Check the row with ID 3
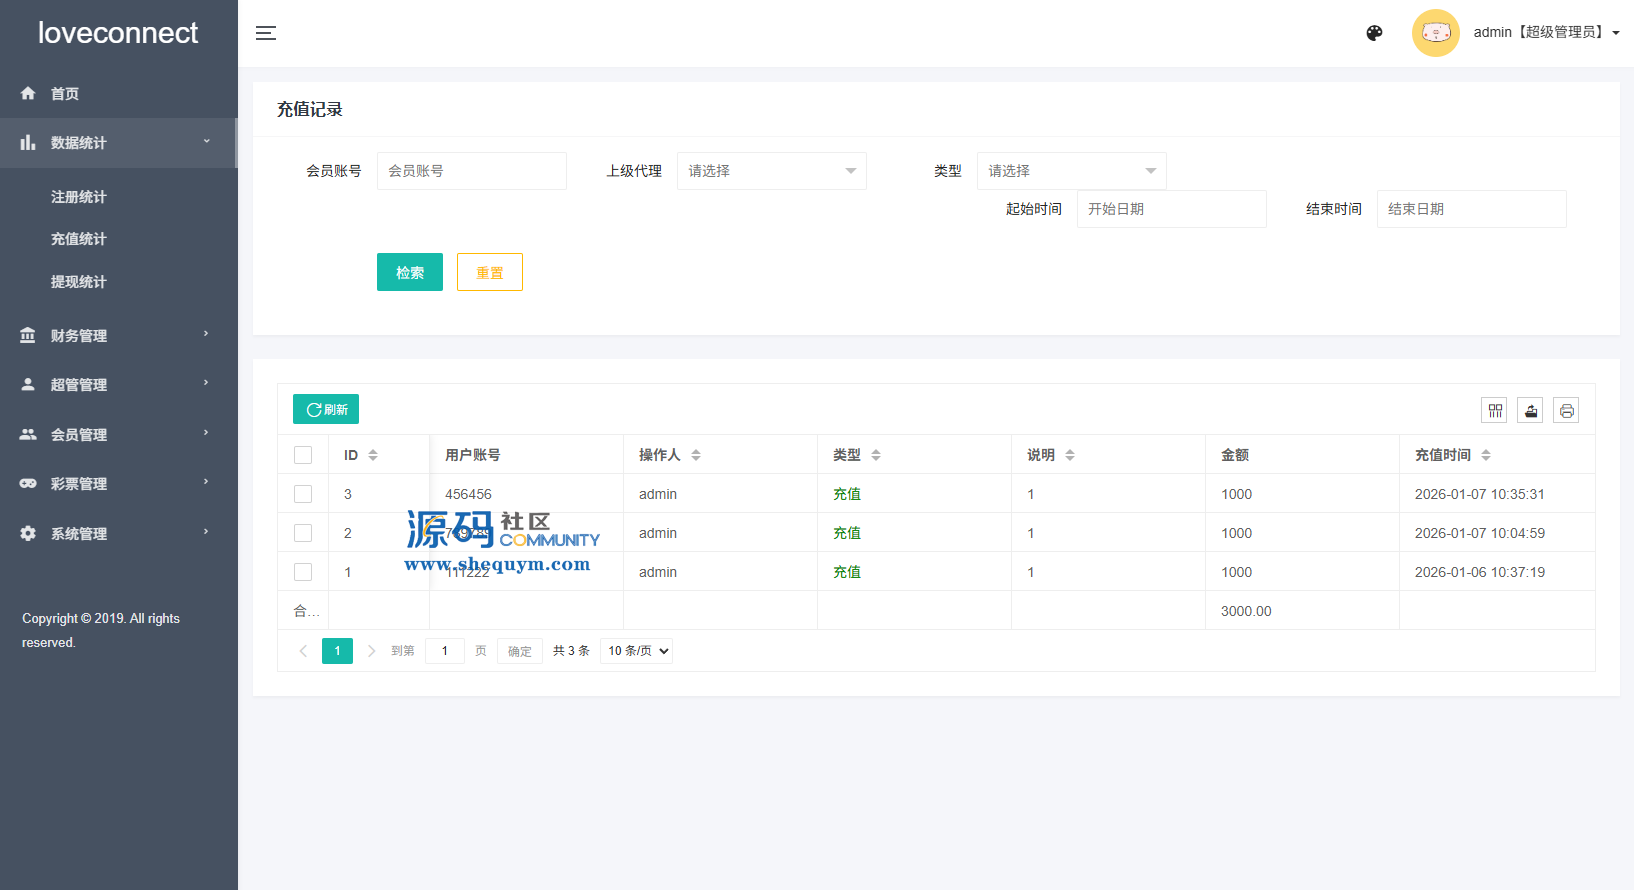The image size is (1634, 890). pos(303,494)
